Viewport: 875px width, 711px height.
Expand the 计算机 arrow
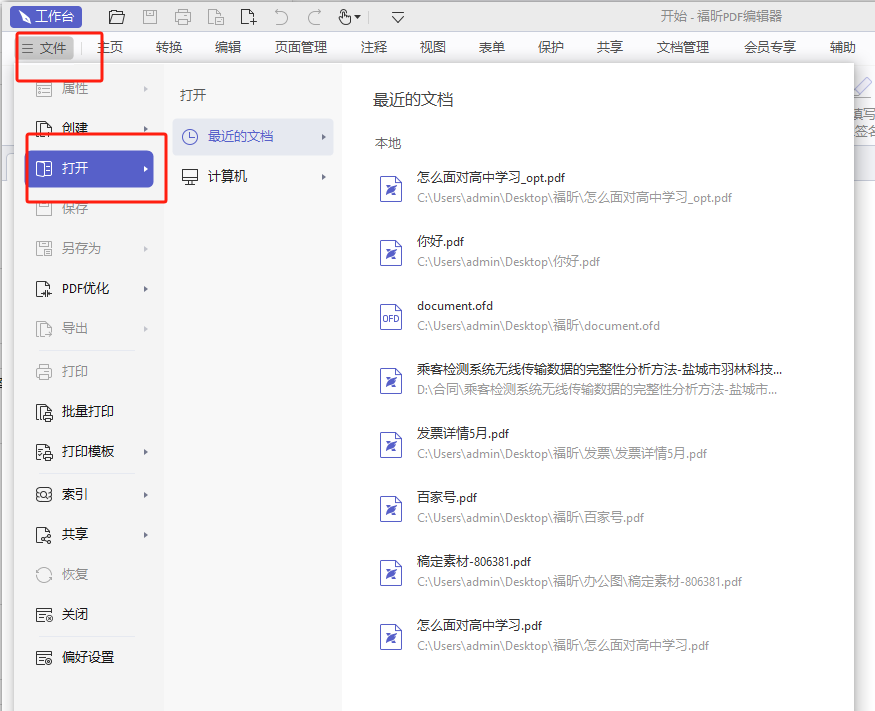(x=324, y=177)
